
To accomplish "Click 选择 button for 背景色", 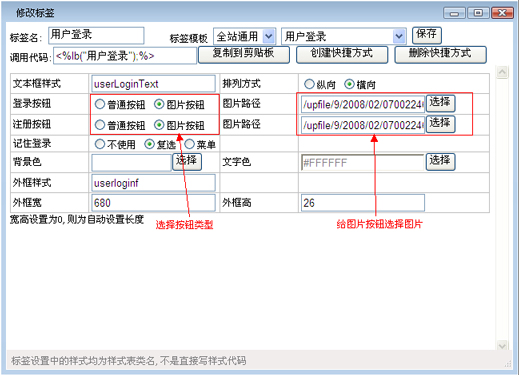I will click(x=187, y=162).
